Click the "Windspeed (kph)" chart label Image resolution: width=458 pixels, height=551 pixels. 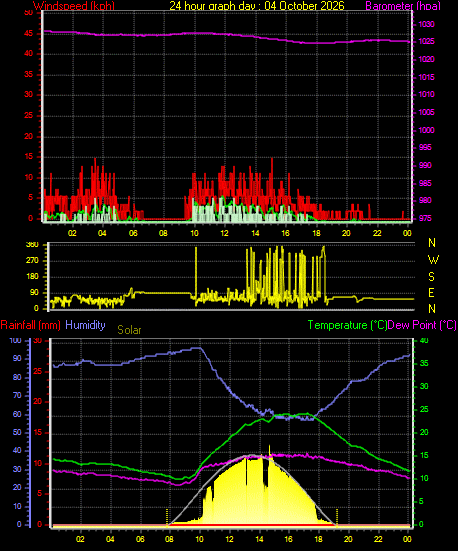click(x=74, y=6)
